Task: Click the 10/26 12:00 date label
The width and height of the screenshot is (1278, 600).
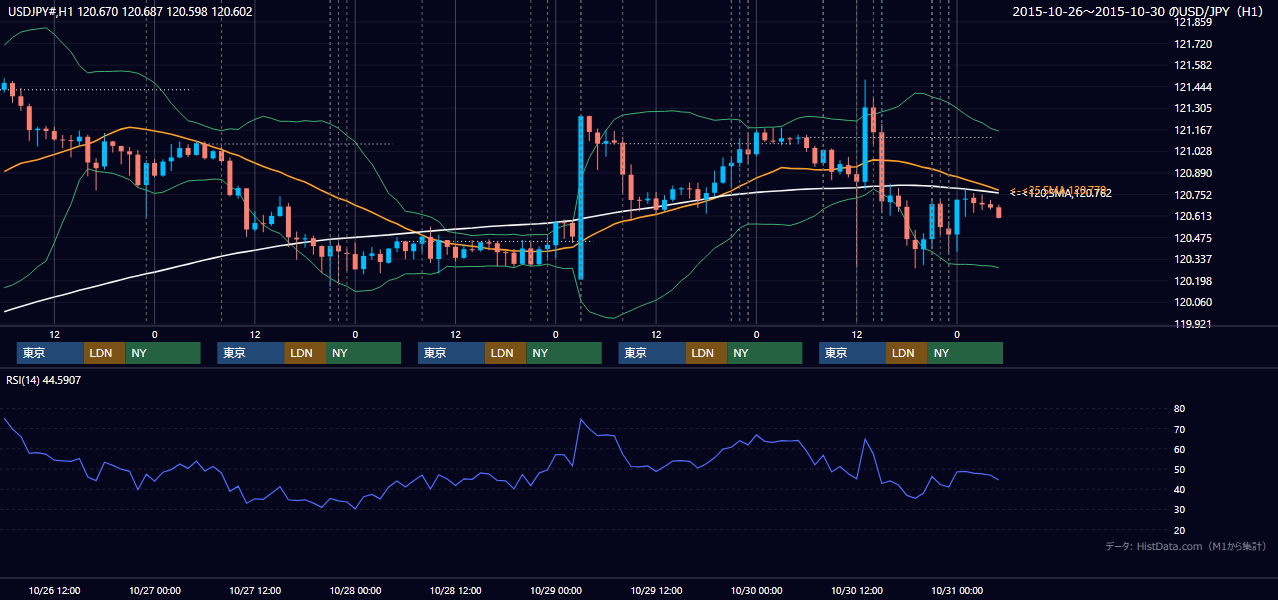Action: 55,590
